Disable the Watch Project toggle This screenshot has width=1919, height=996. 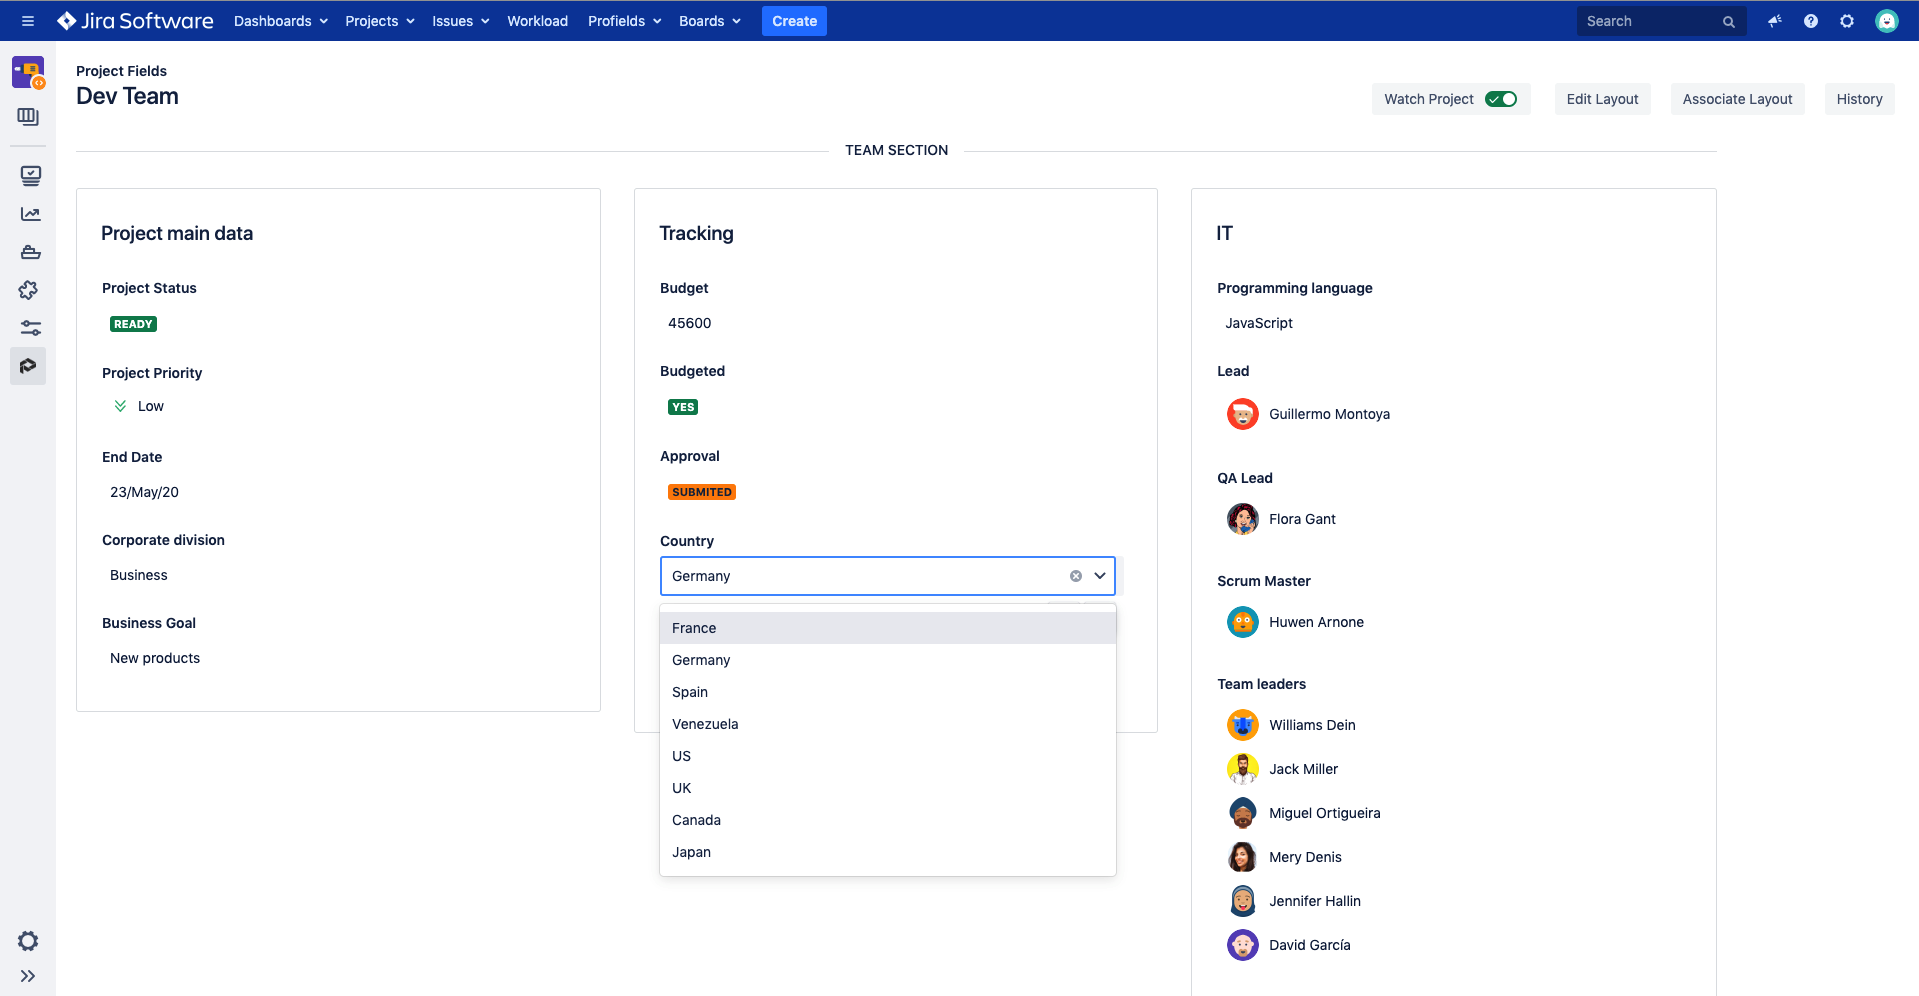1502,98
